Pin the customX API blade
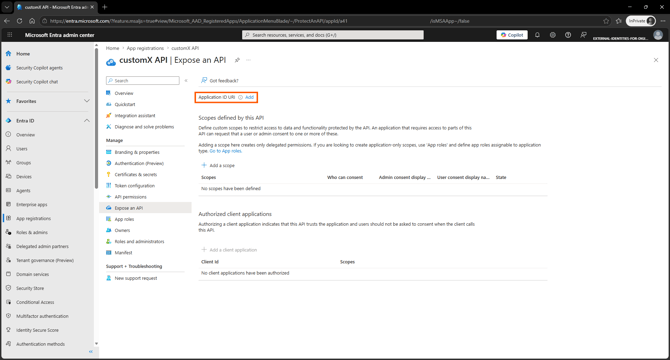670x360 pixels. point(237,60)
